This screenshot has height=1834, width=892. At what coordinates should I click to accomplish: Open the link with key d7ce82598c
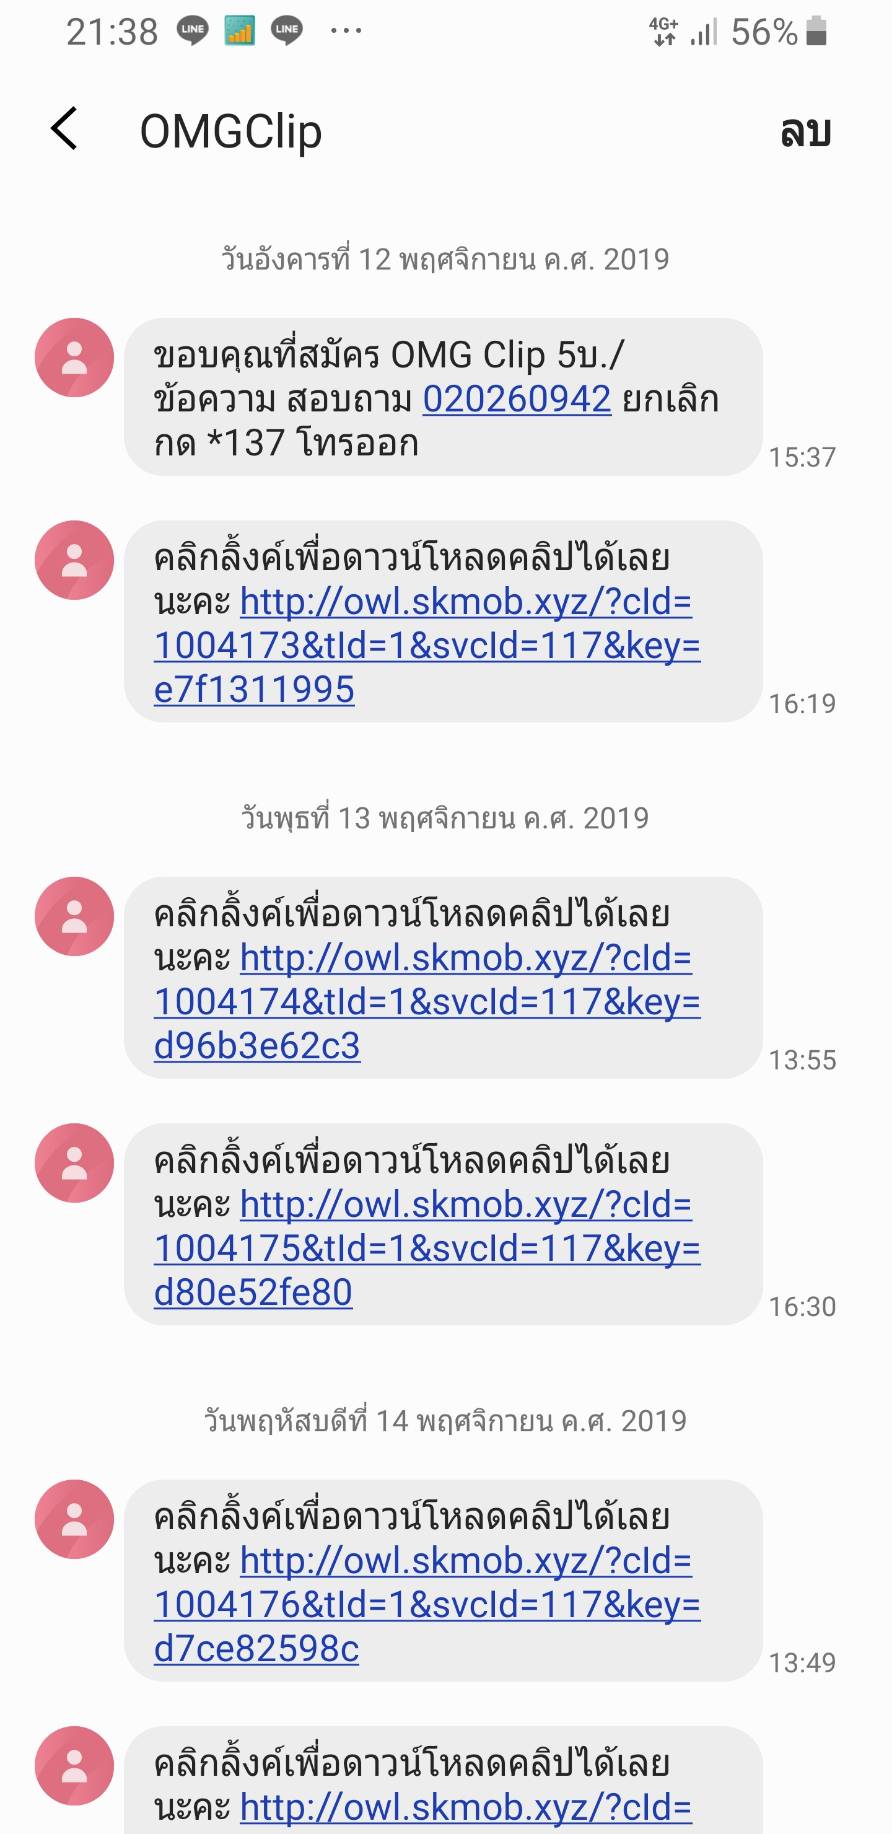427,1604
